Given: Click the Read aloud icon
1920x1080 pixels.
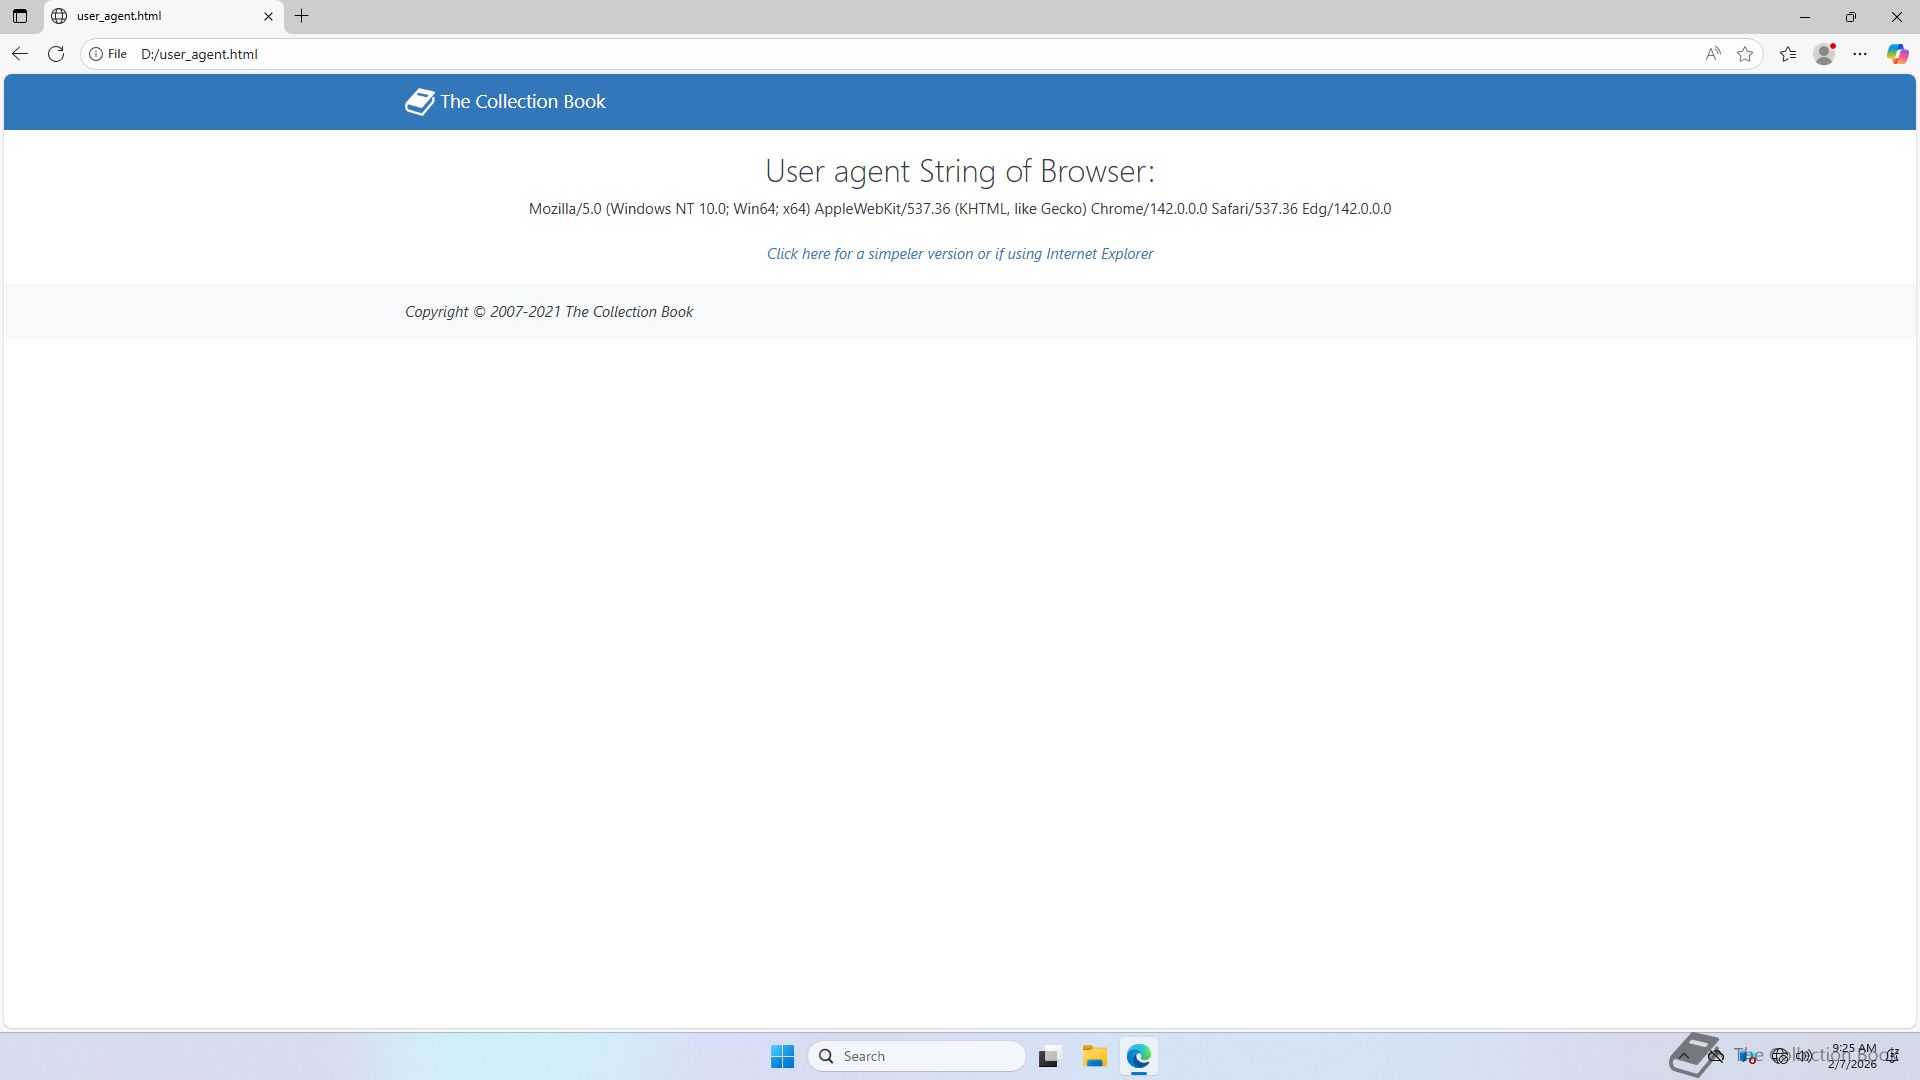Looking at the screenshot, I should [x=1713, y=54].
